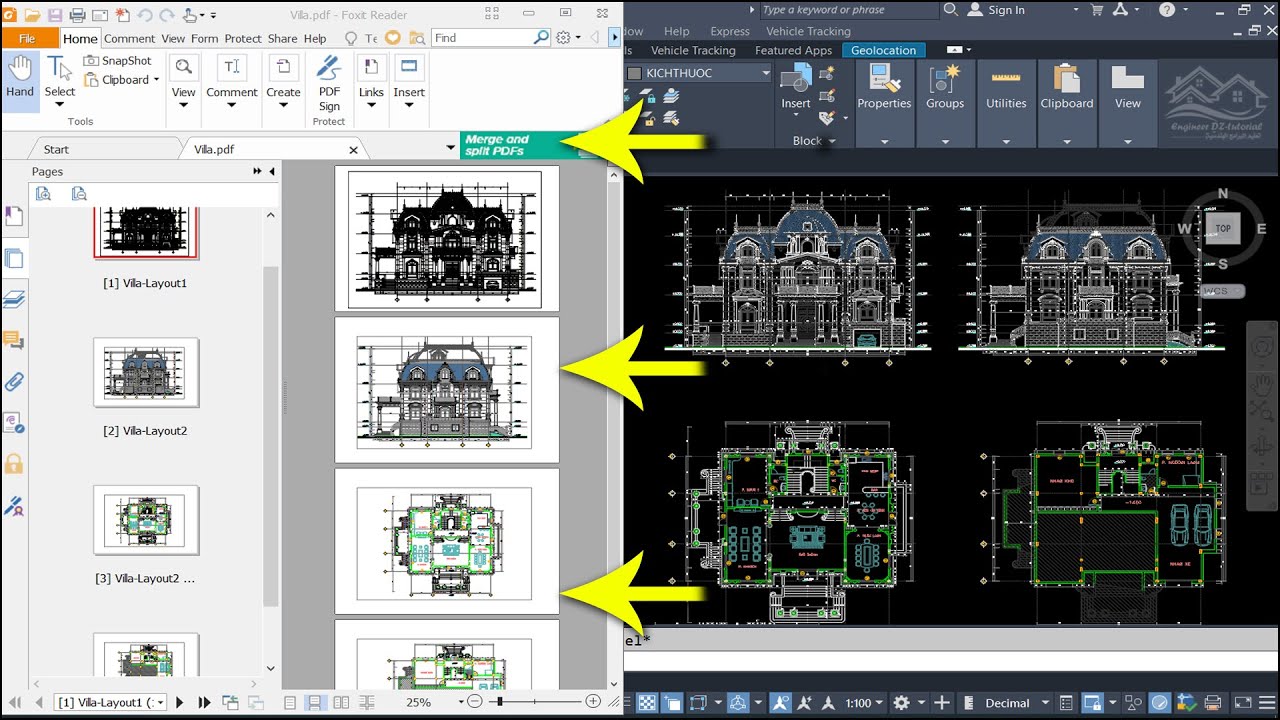The width and height of the screenshot is (1280, 720).
Task: Select the Start document tab
Action: coord(56,149)
